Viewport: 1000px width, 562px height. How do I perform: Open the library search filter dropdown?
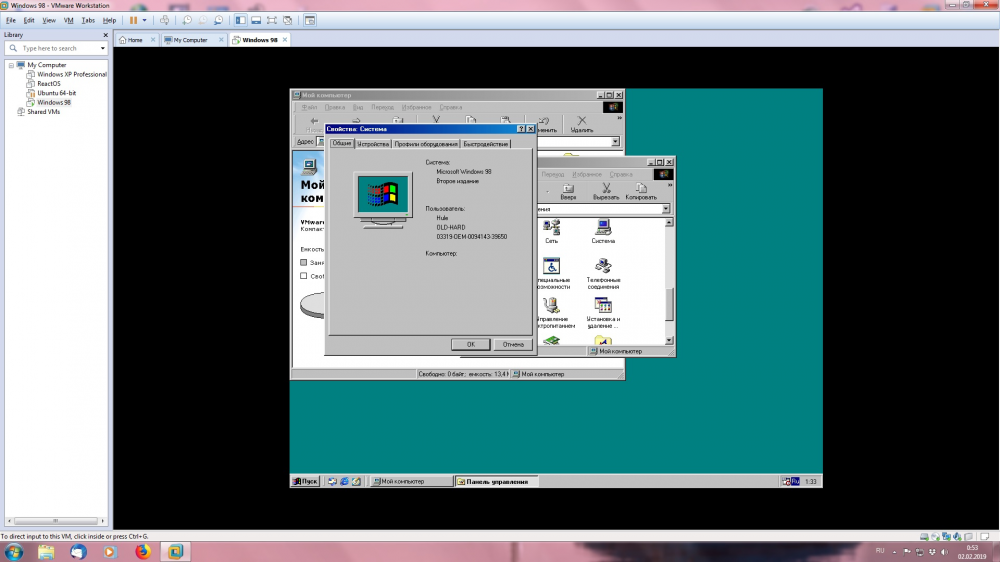(x=102, y=48)
